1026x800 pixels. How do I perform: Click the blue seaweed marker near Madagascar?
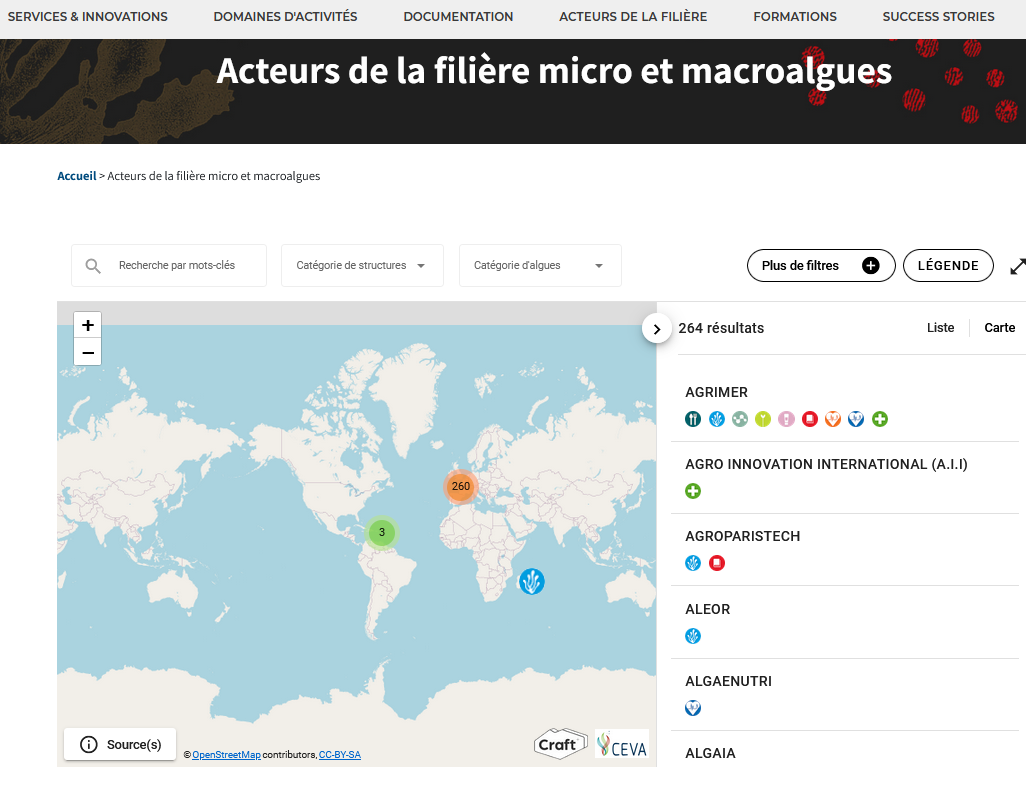[x=531, y=581]
